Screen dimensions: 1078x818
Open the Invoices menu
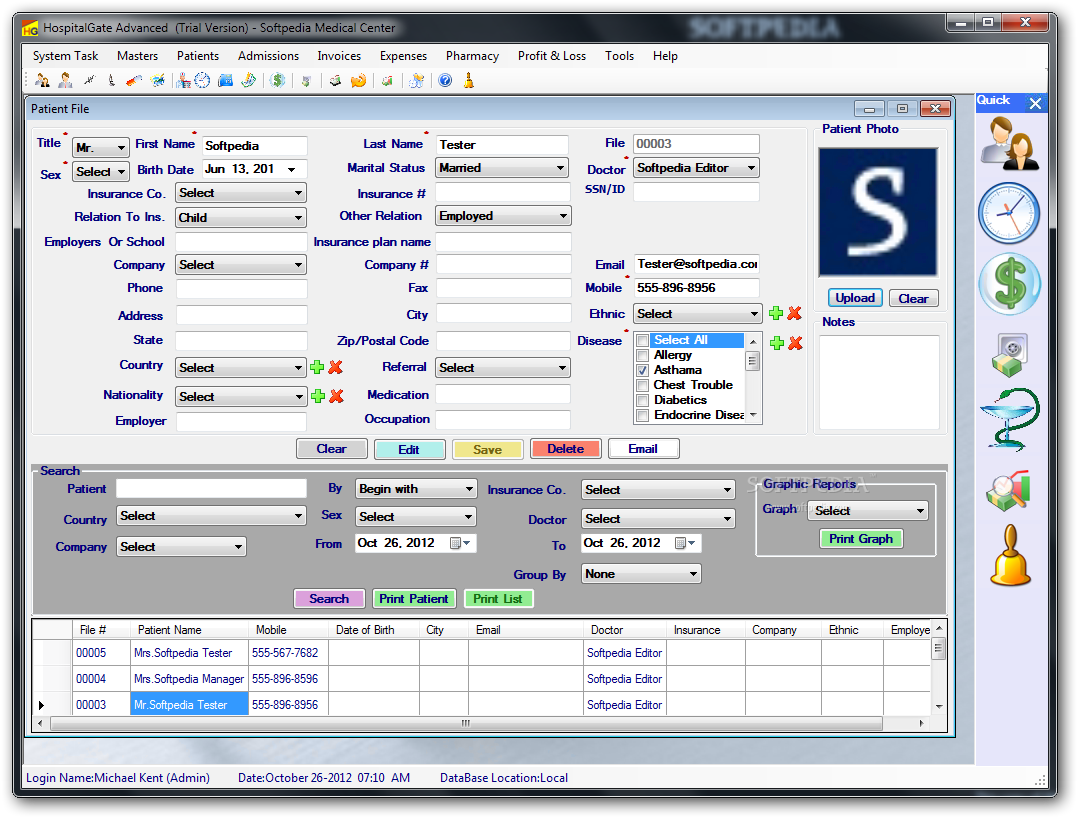(339, 56)
